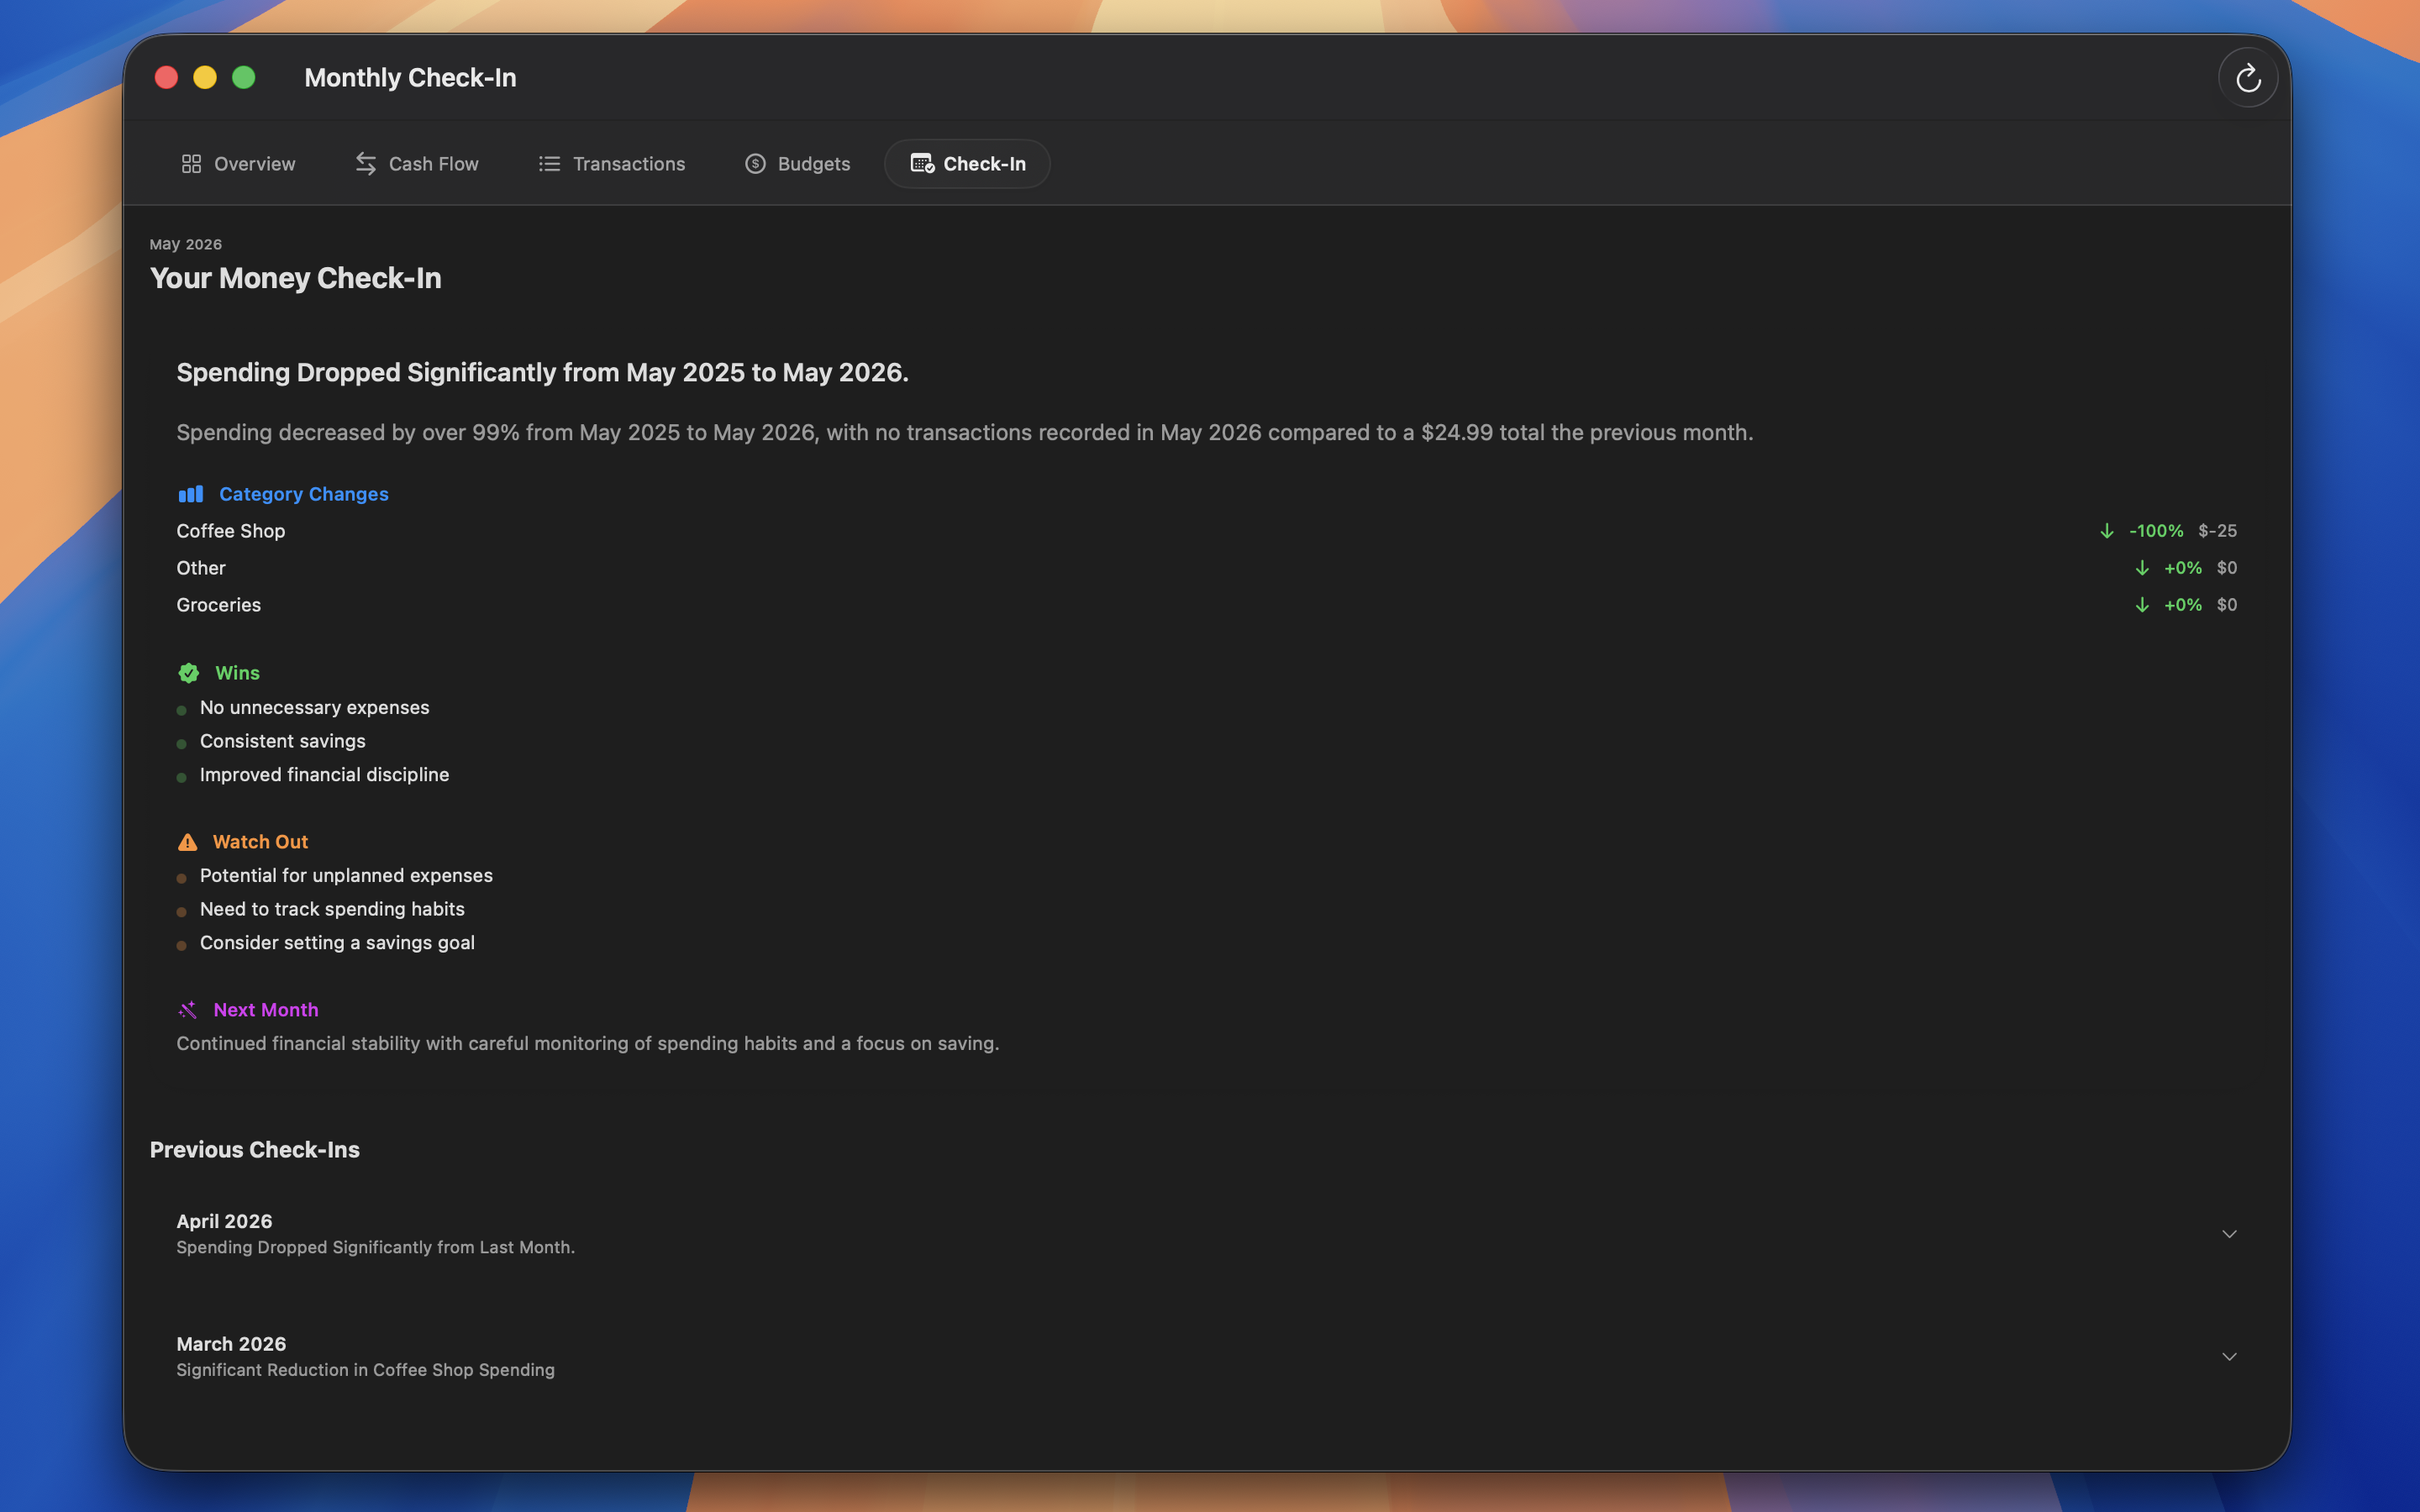Click the Coffee Shop category label
Image resolution: width=2420 pixels, height=1512 pixels.
pyautogui.click(x=231, y=531)
